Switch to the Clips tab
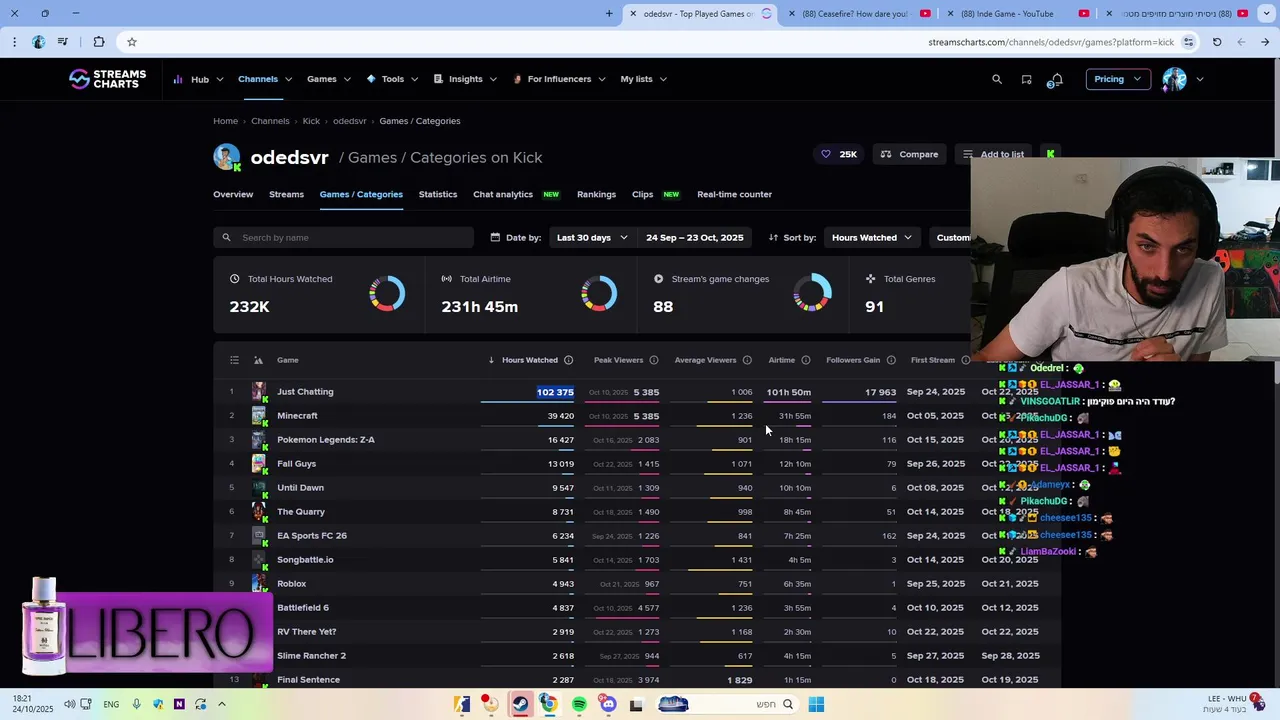Viewport: 1280px width, 720px height. (643, 194)
